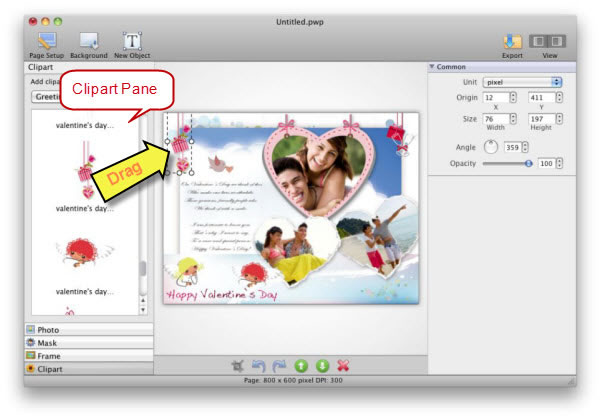Add a New Object text item
This screenshot has height=419, width=600.
(131, 41)
